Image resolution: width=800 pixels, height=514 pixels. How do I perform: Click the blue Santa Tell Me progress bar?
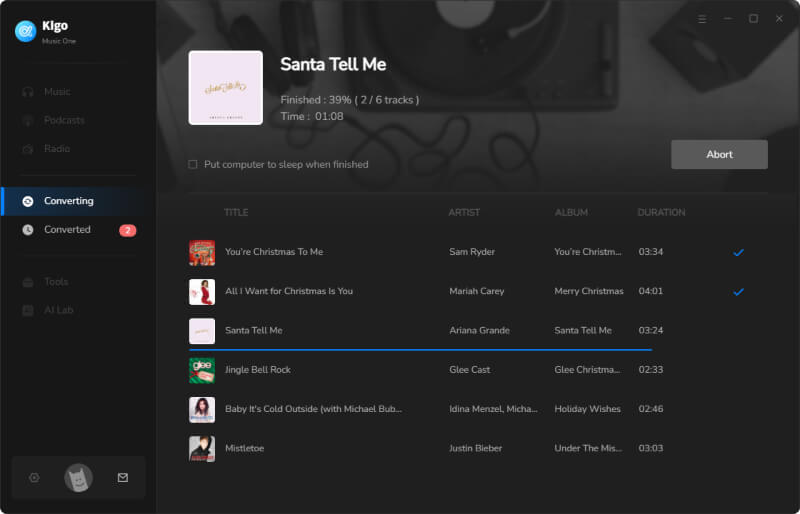[420, 350]
